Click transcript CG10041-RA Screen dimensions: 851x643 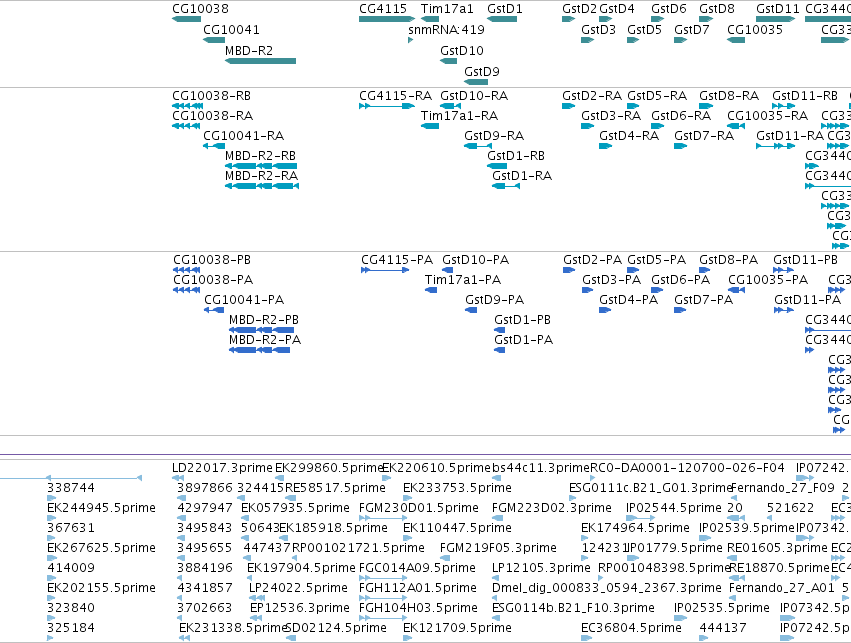pyautogui.click(x=214, y=146)
